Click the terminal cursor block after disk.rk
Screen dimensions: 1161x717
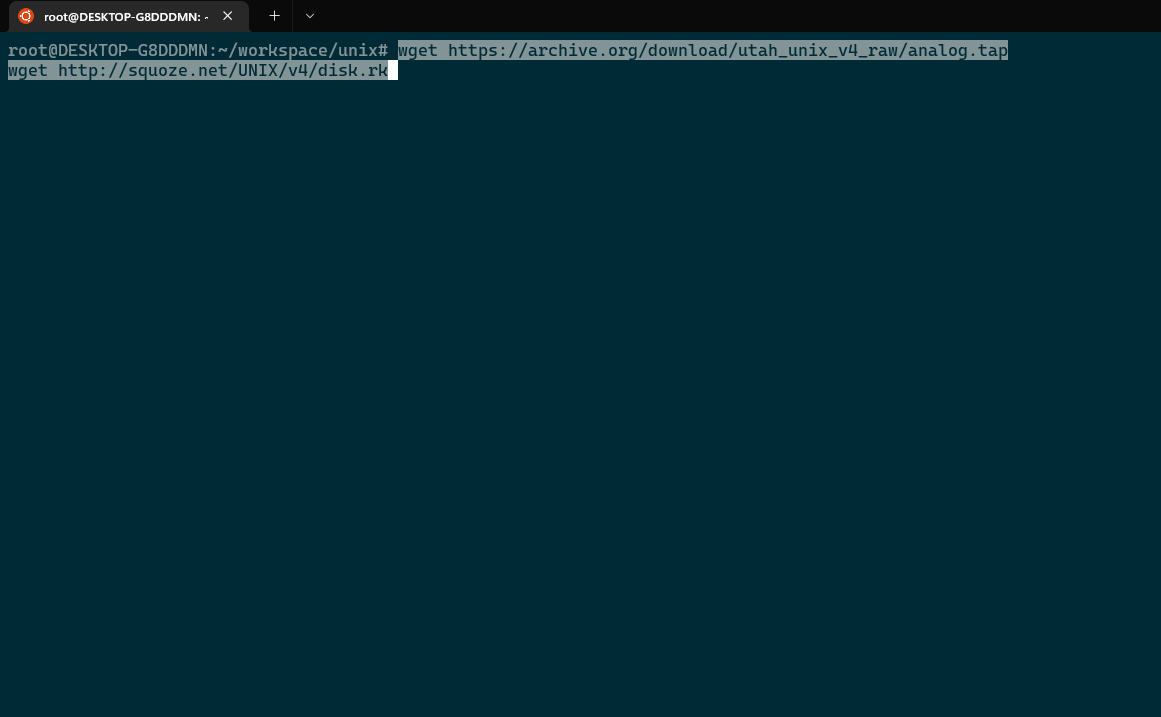pos(393,70)
